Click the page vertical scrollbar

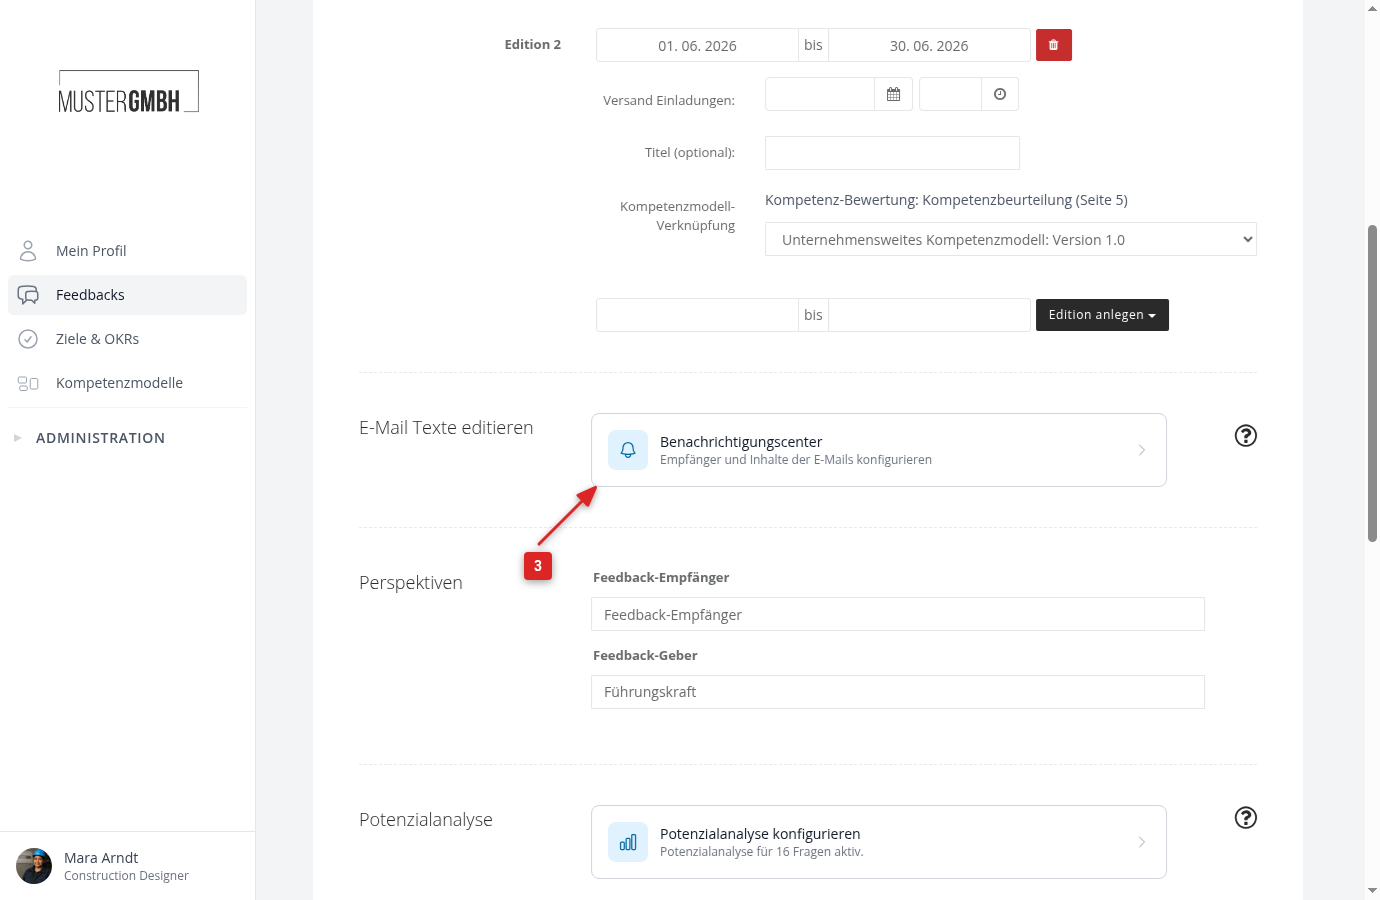click(1372, 383)
